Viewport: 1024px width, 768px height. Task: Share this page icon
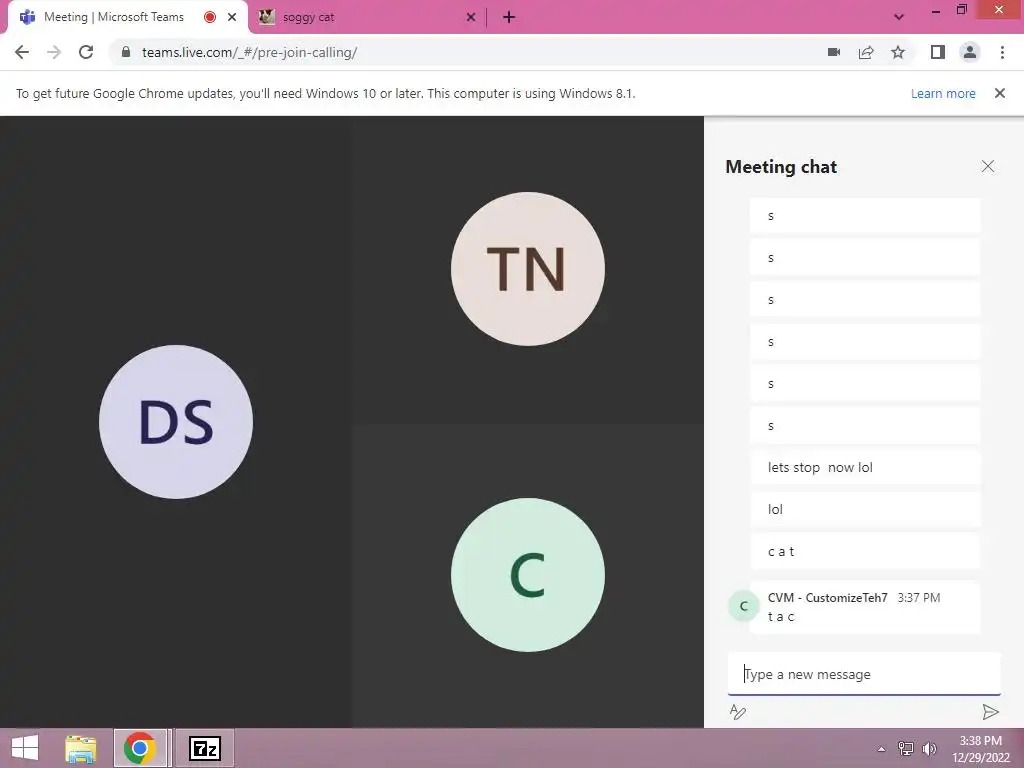(x=866, y=52)
